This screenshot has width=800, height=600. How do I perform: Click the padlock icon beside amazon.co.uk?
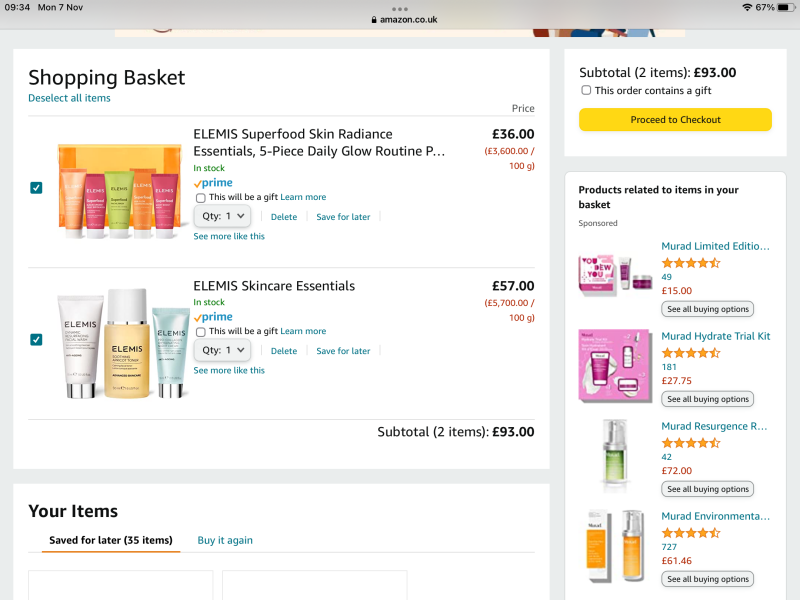pos(373,19)
